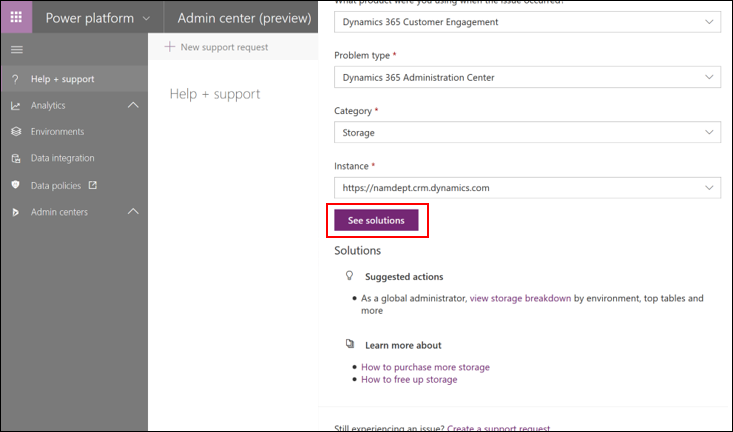Collapse the Analytics section chevron
Viewport: 733px width, 432px height.
point(133,105)
